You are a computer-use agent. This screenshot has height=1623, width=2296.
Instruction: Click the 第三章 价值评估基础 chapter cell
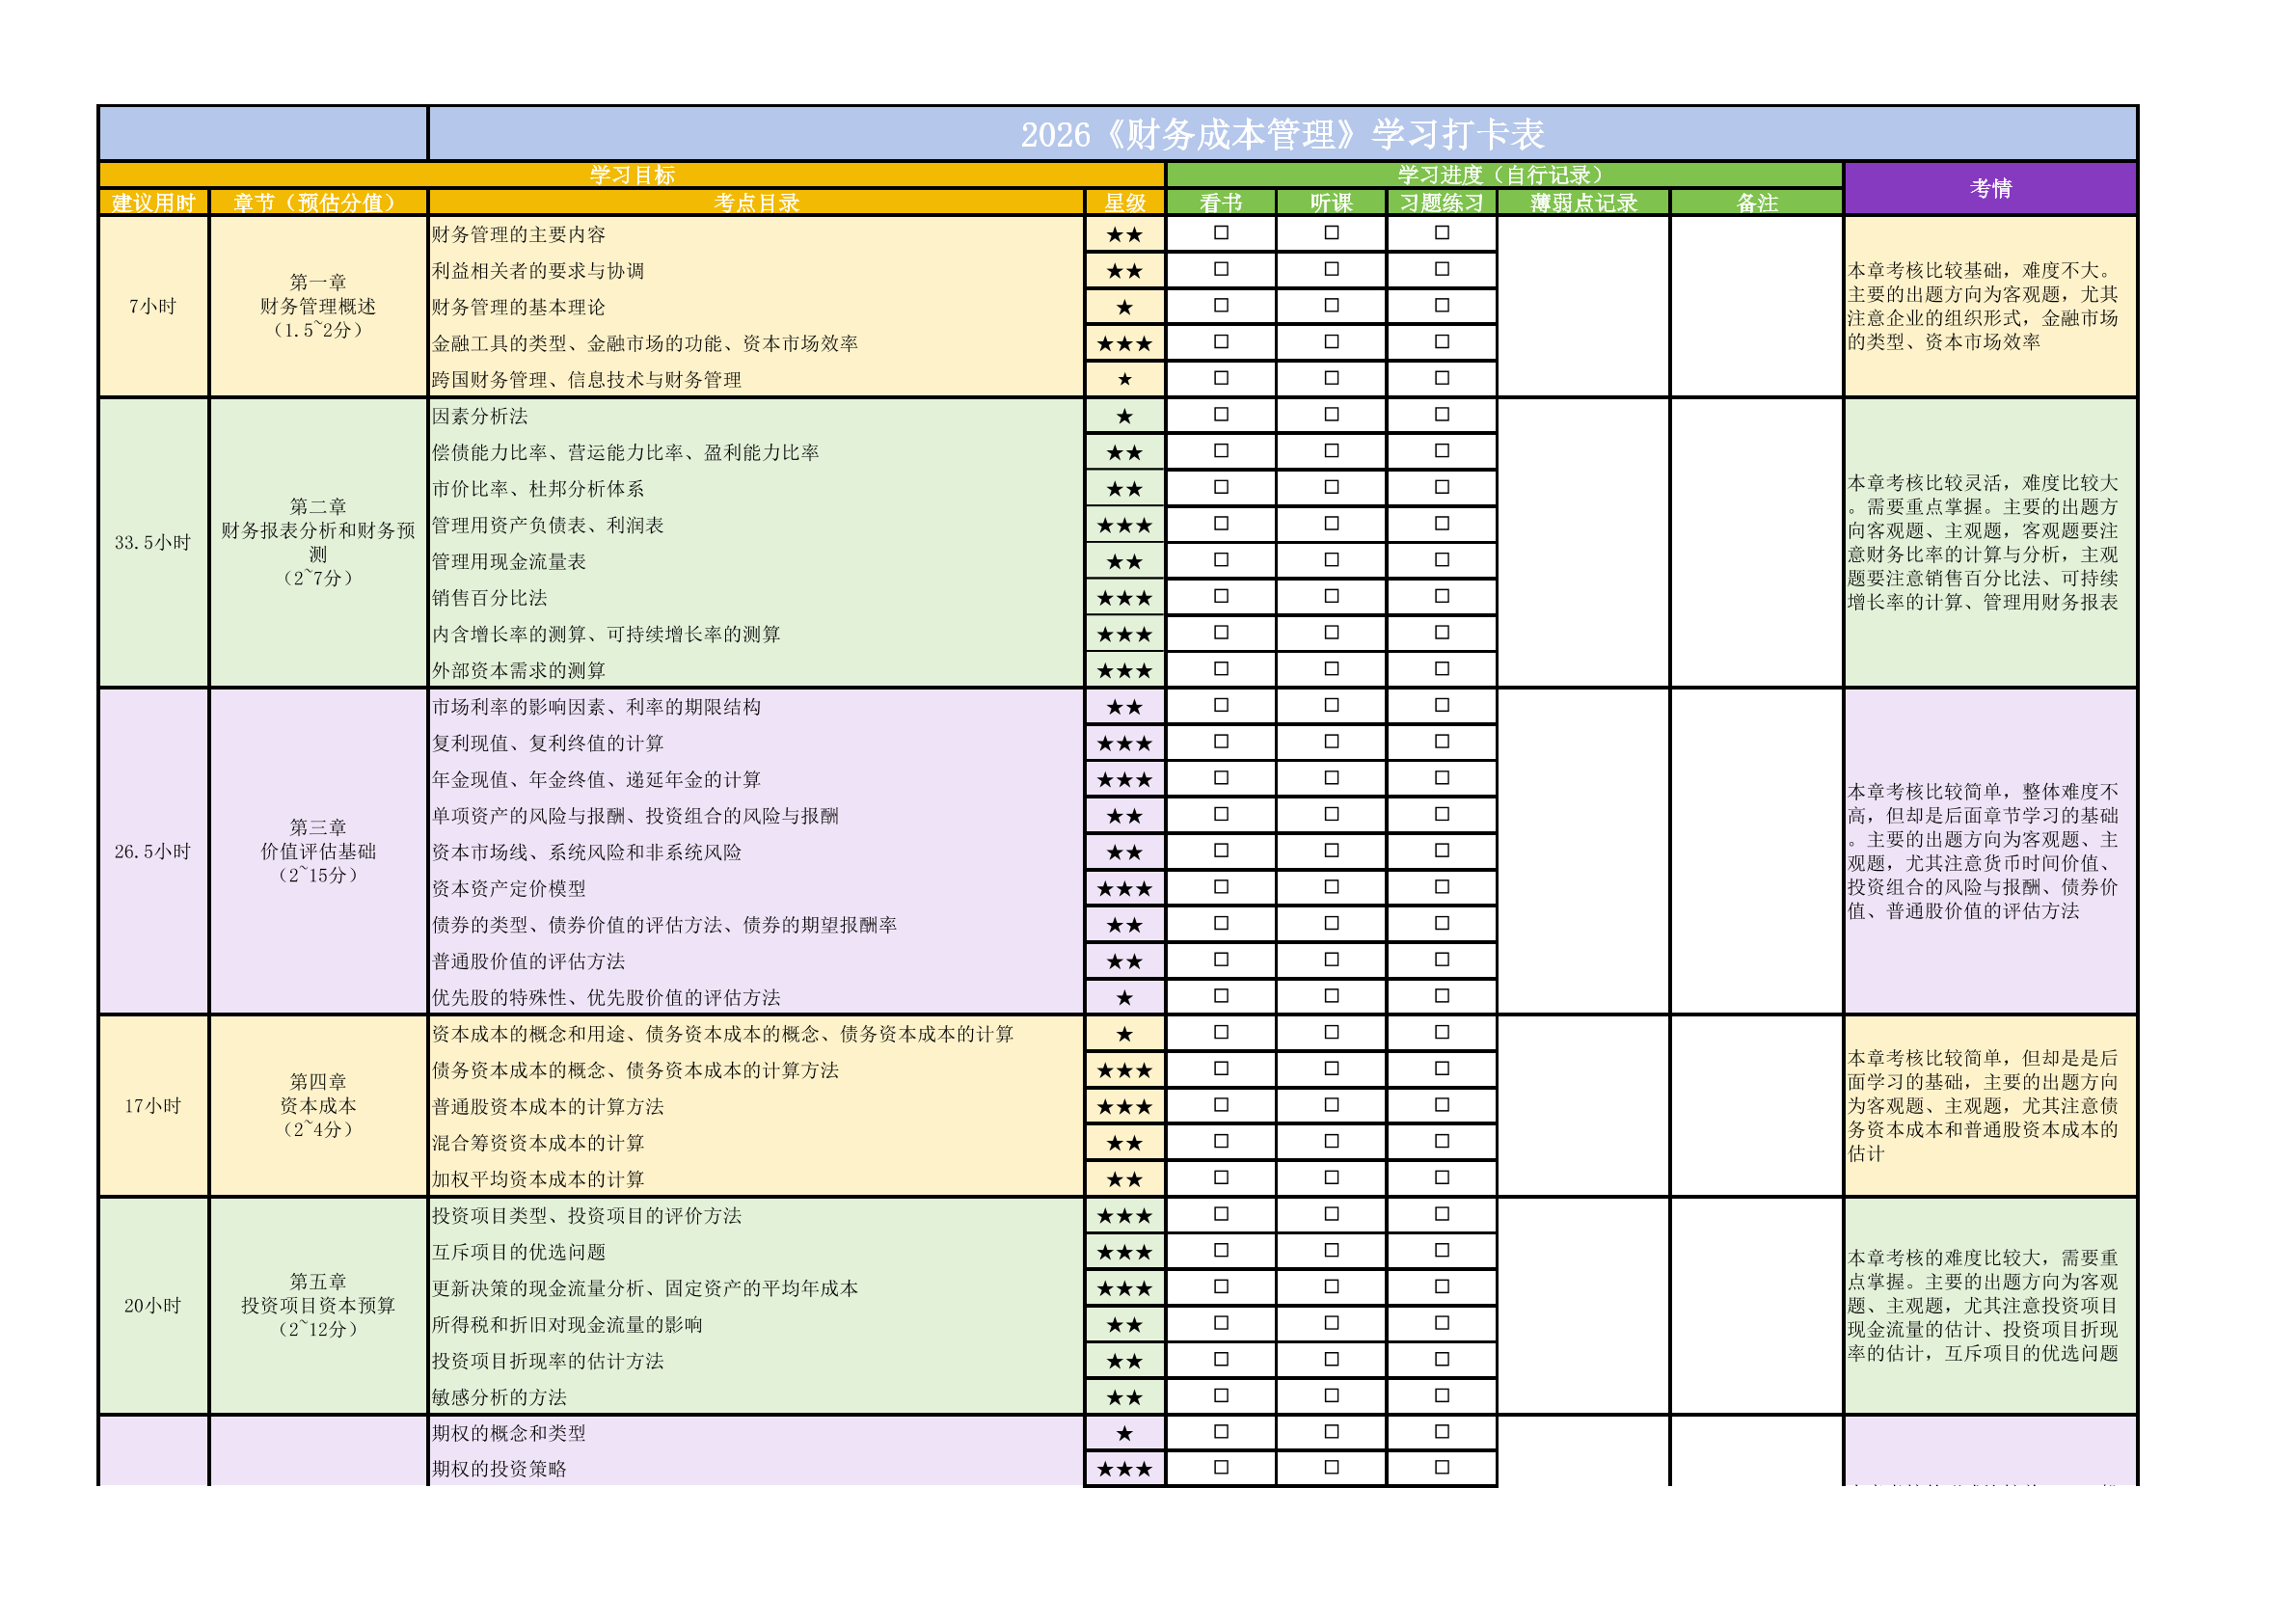pos(318,851)
